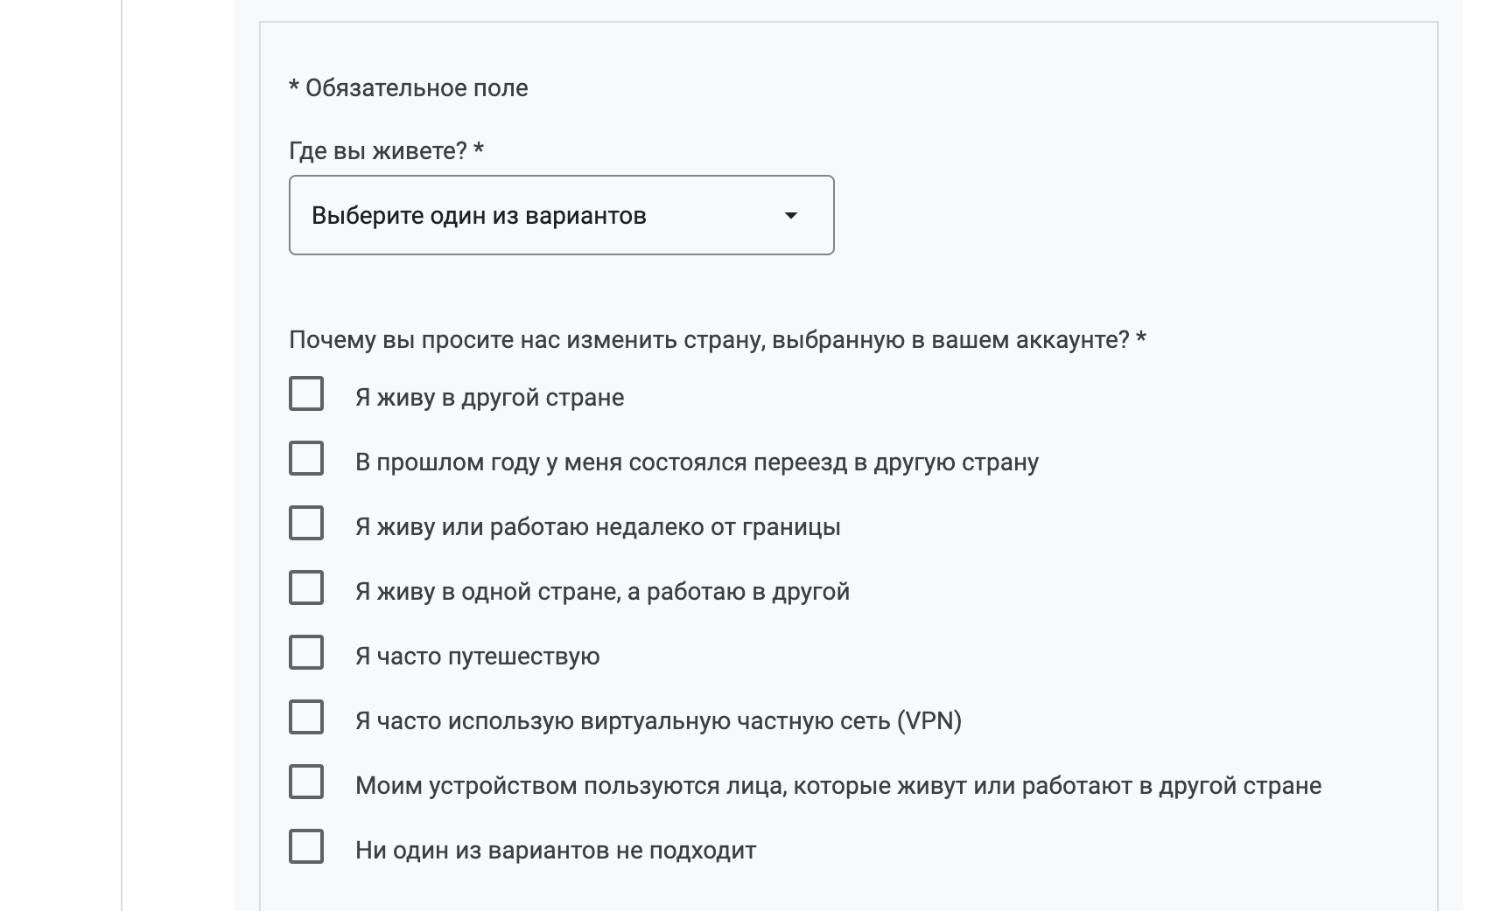Click the label text 'Я часто путешествую'
This screenshot has width=1500, height=911.
coord(477,657)
